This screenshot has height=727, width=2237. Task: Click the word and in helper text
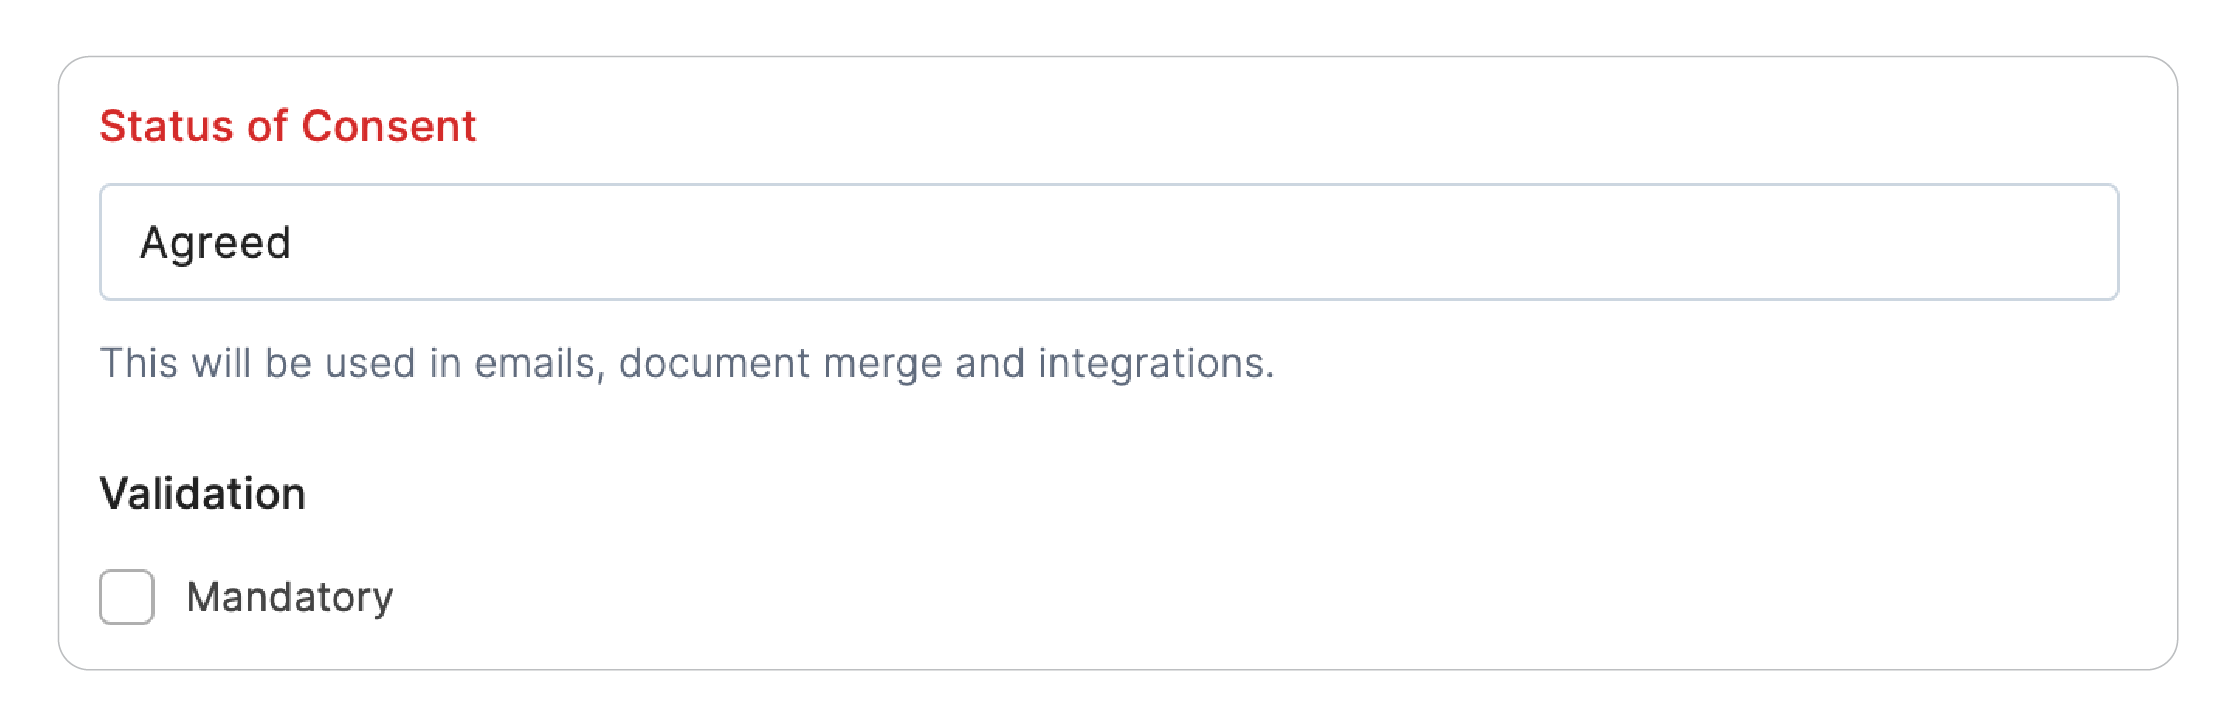tap(990, 363)
